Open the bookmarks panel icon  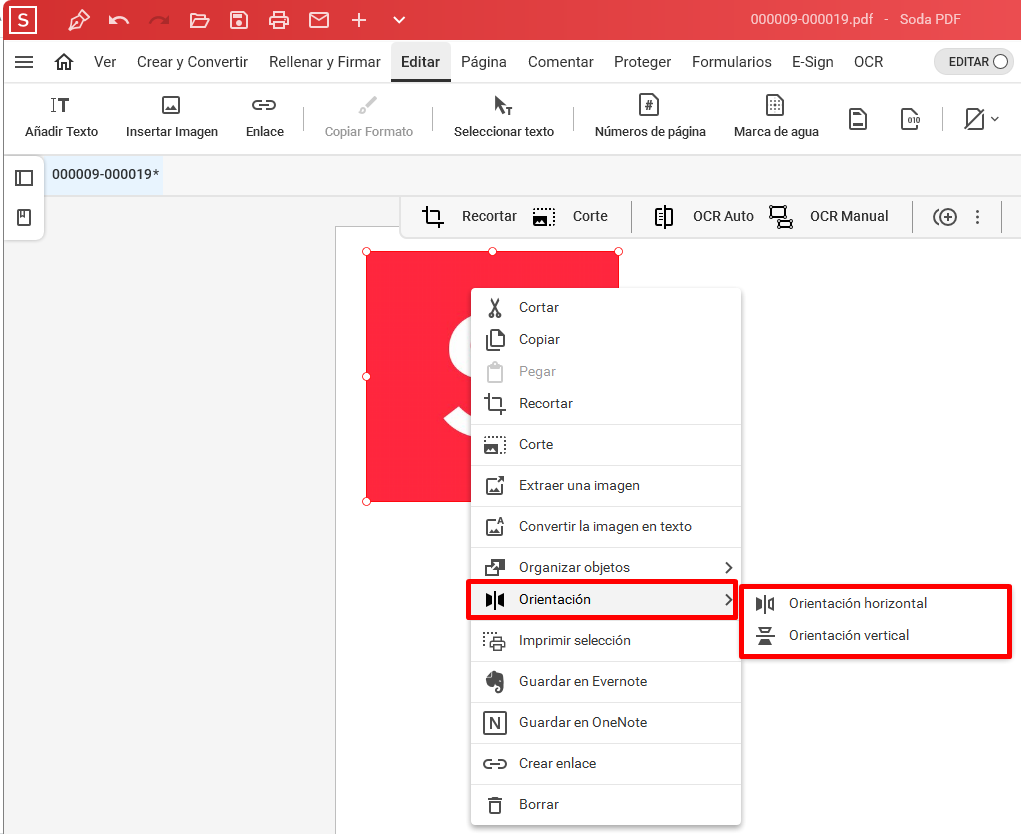click(x=24, y=217)
